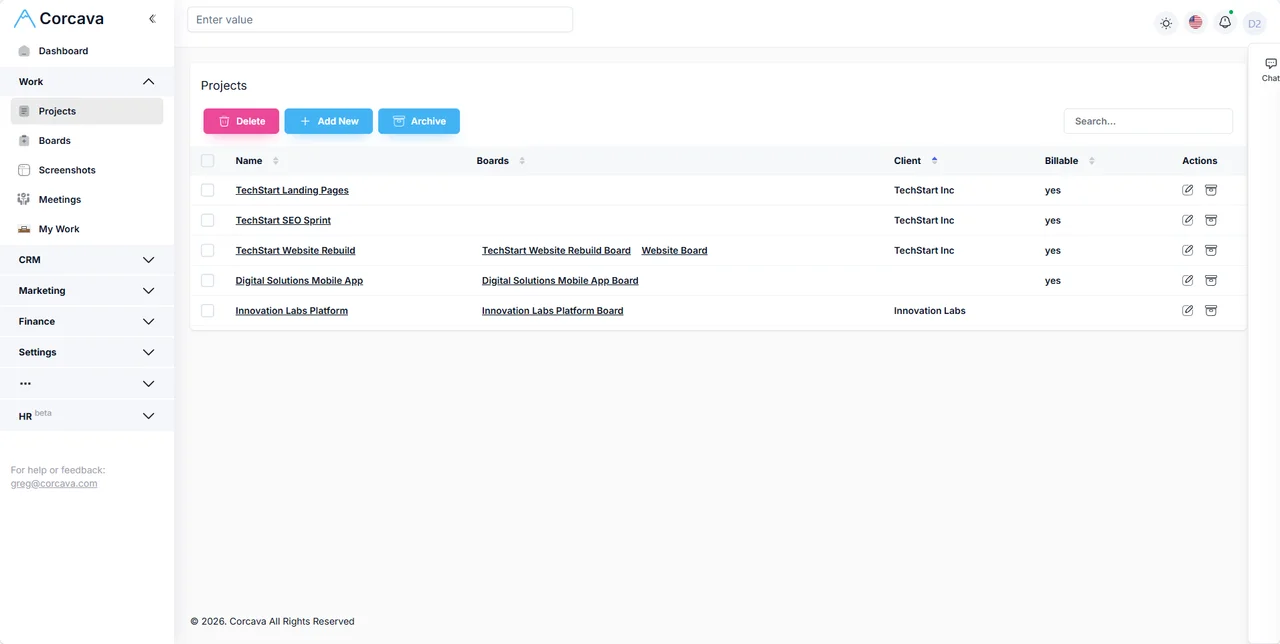
Task: Sort by Boards using the column arrows
Action: (522, 161)
